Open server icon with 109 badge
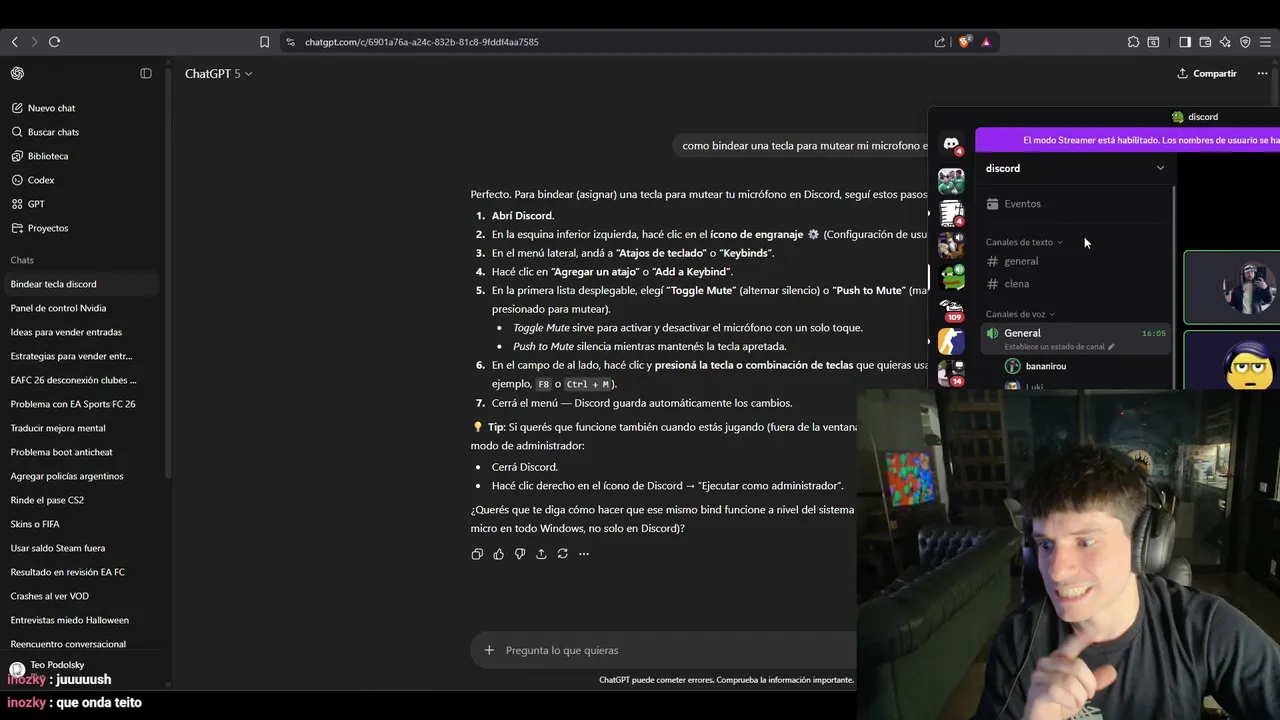 951,309
